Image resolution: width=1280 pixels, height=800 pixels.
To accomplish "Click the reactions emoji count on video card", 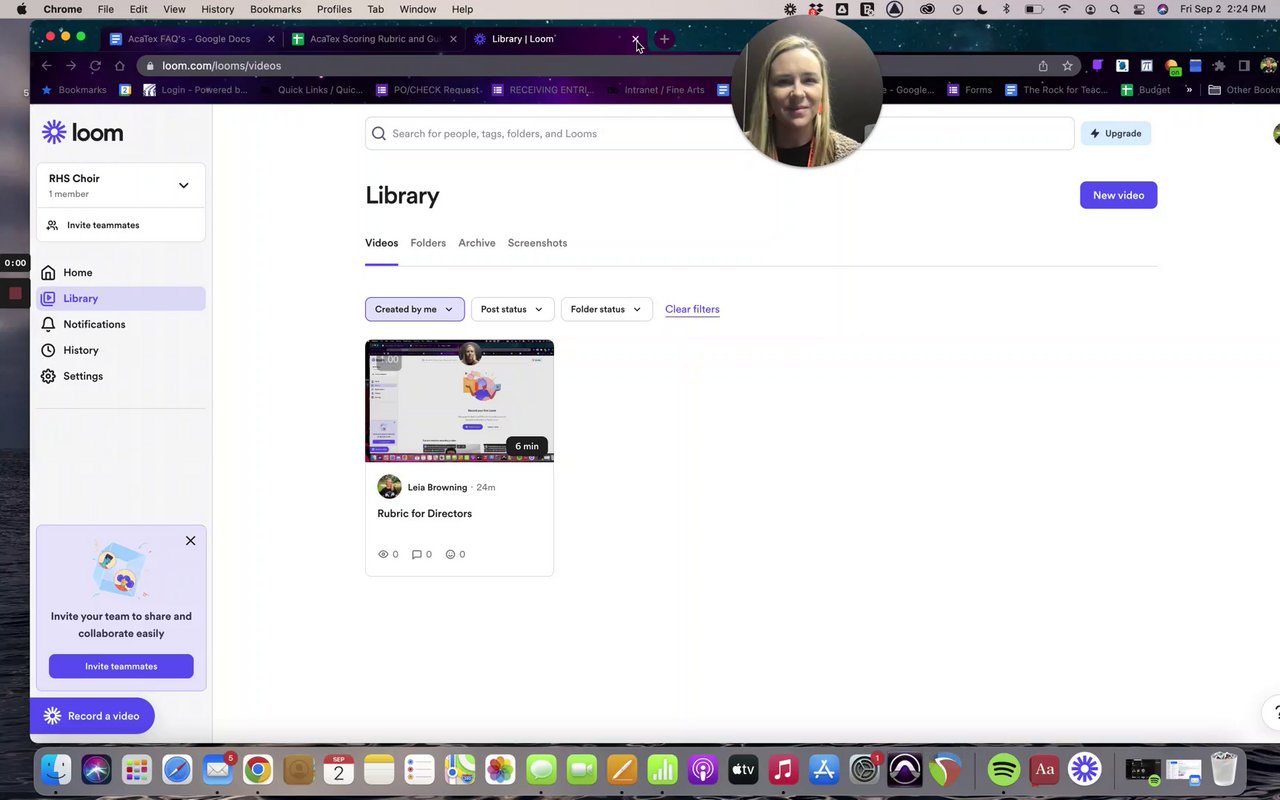I will pyautogui.click(x=455, y=554).
